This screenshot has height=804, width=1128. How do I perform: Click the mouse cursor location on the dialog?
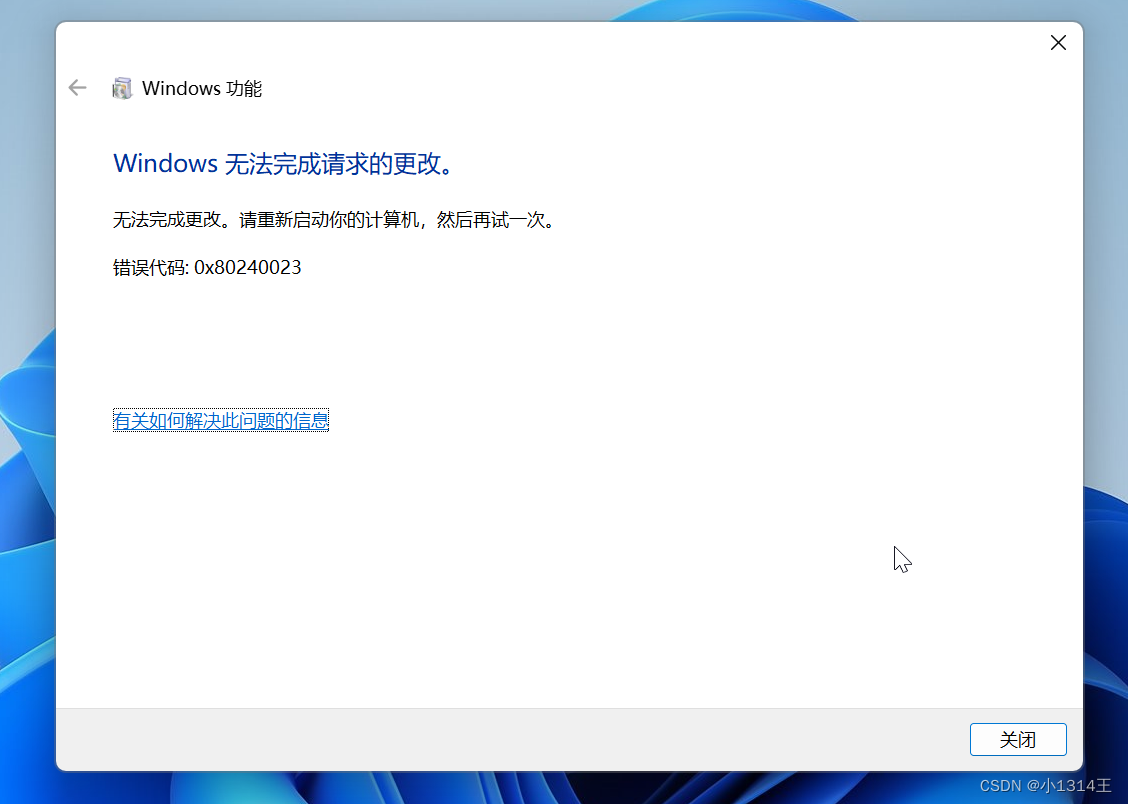point(901,558)
